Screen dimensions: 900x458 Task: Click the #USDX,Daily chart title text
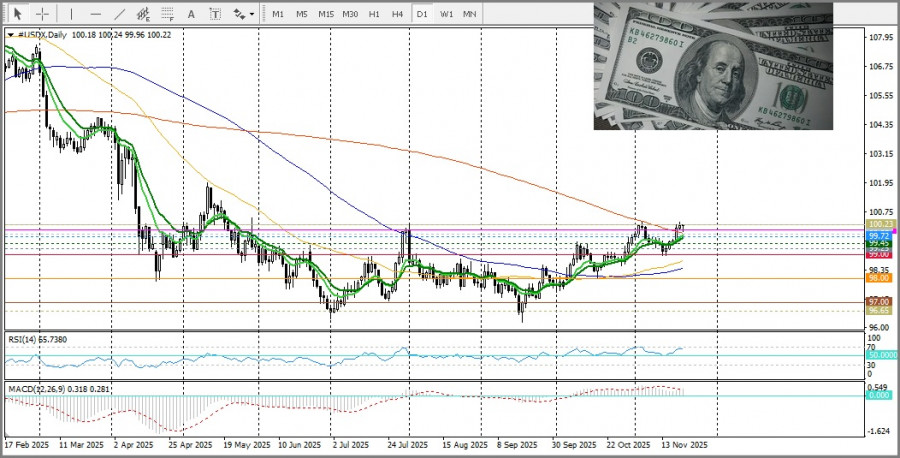42,35
